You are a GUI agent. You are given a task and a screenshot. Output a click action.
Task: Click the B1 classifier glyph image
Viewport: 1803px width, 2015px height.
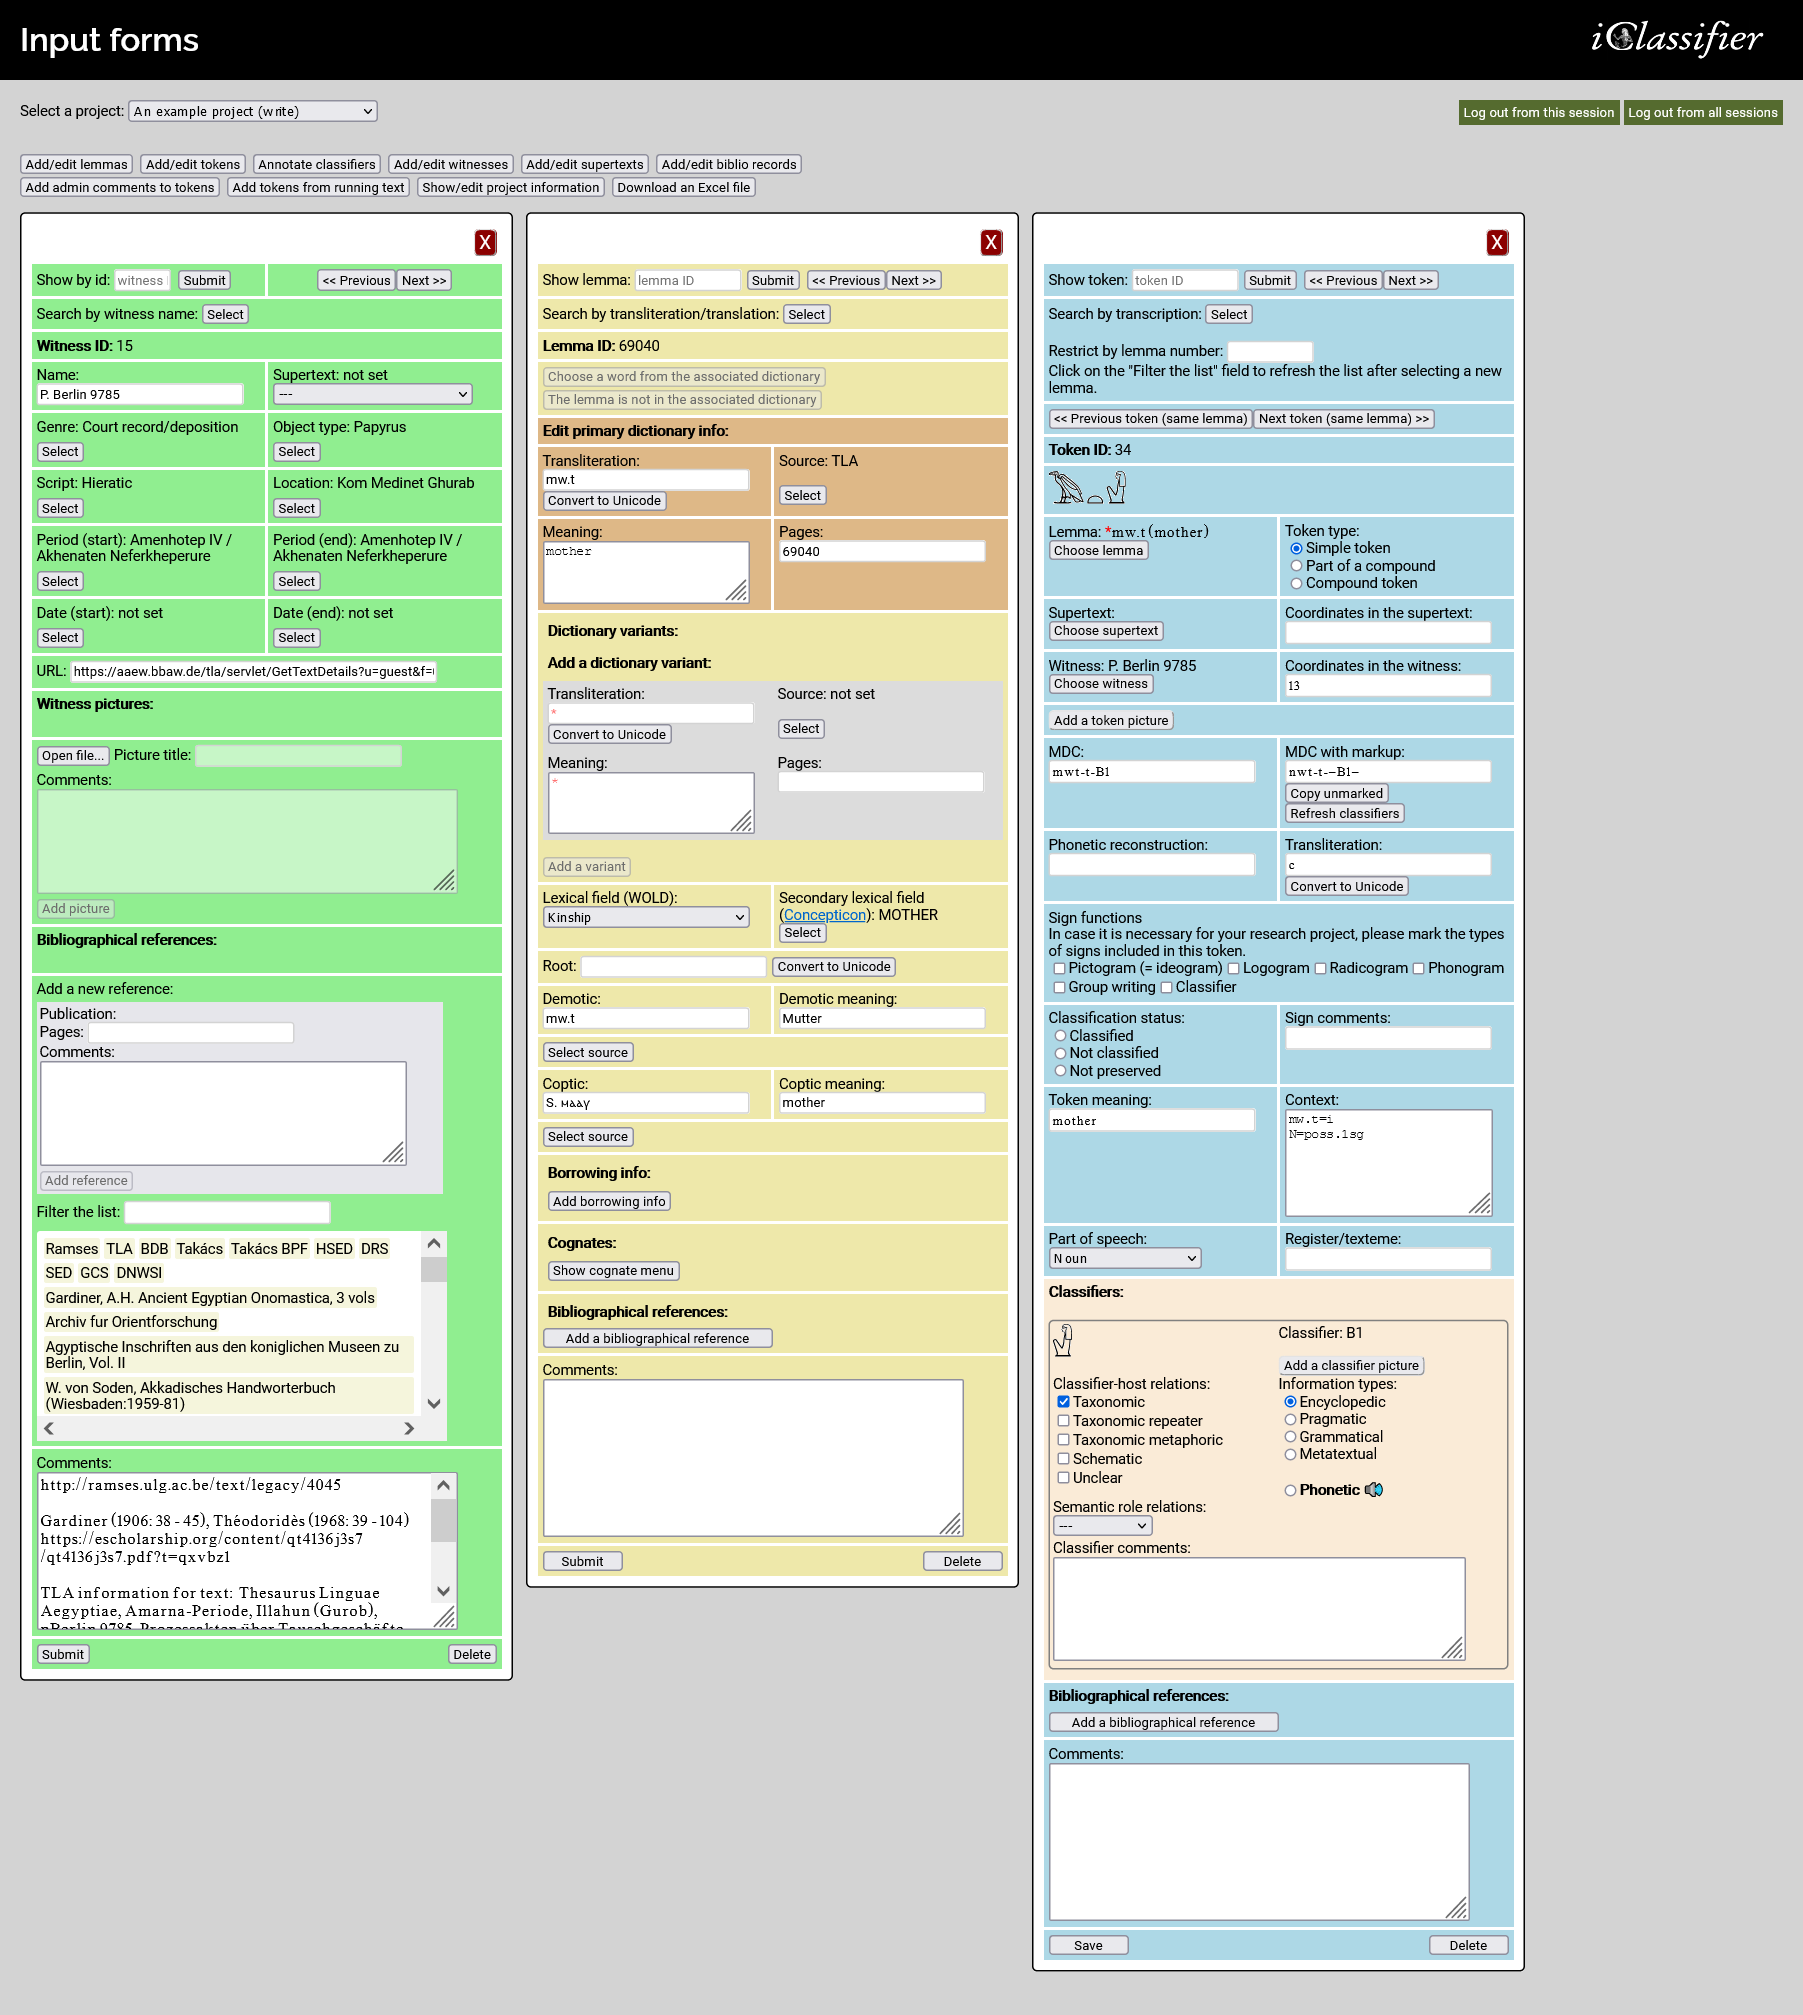(1063, 1340)
